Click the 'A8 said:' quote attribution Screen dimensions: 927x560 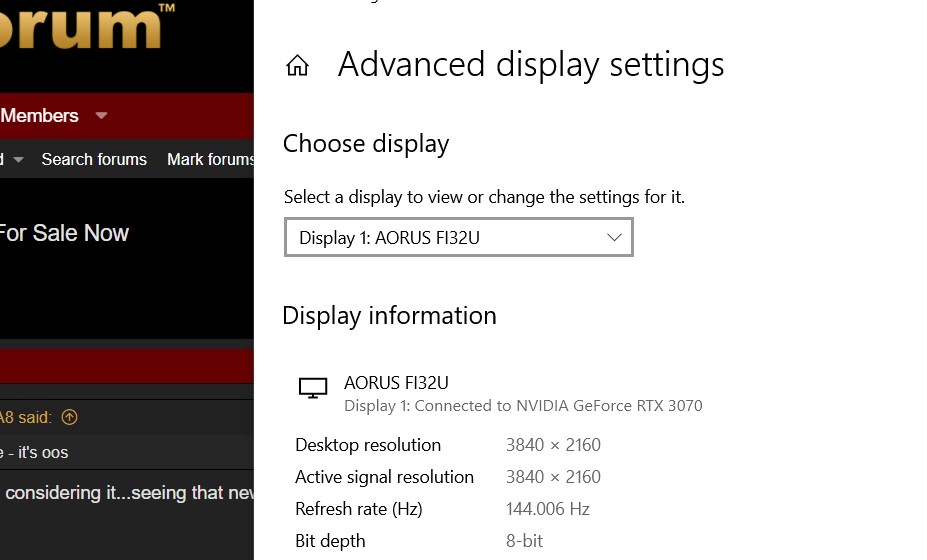[26, 417]
